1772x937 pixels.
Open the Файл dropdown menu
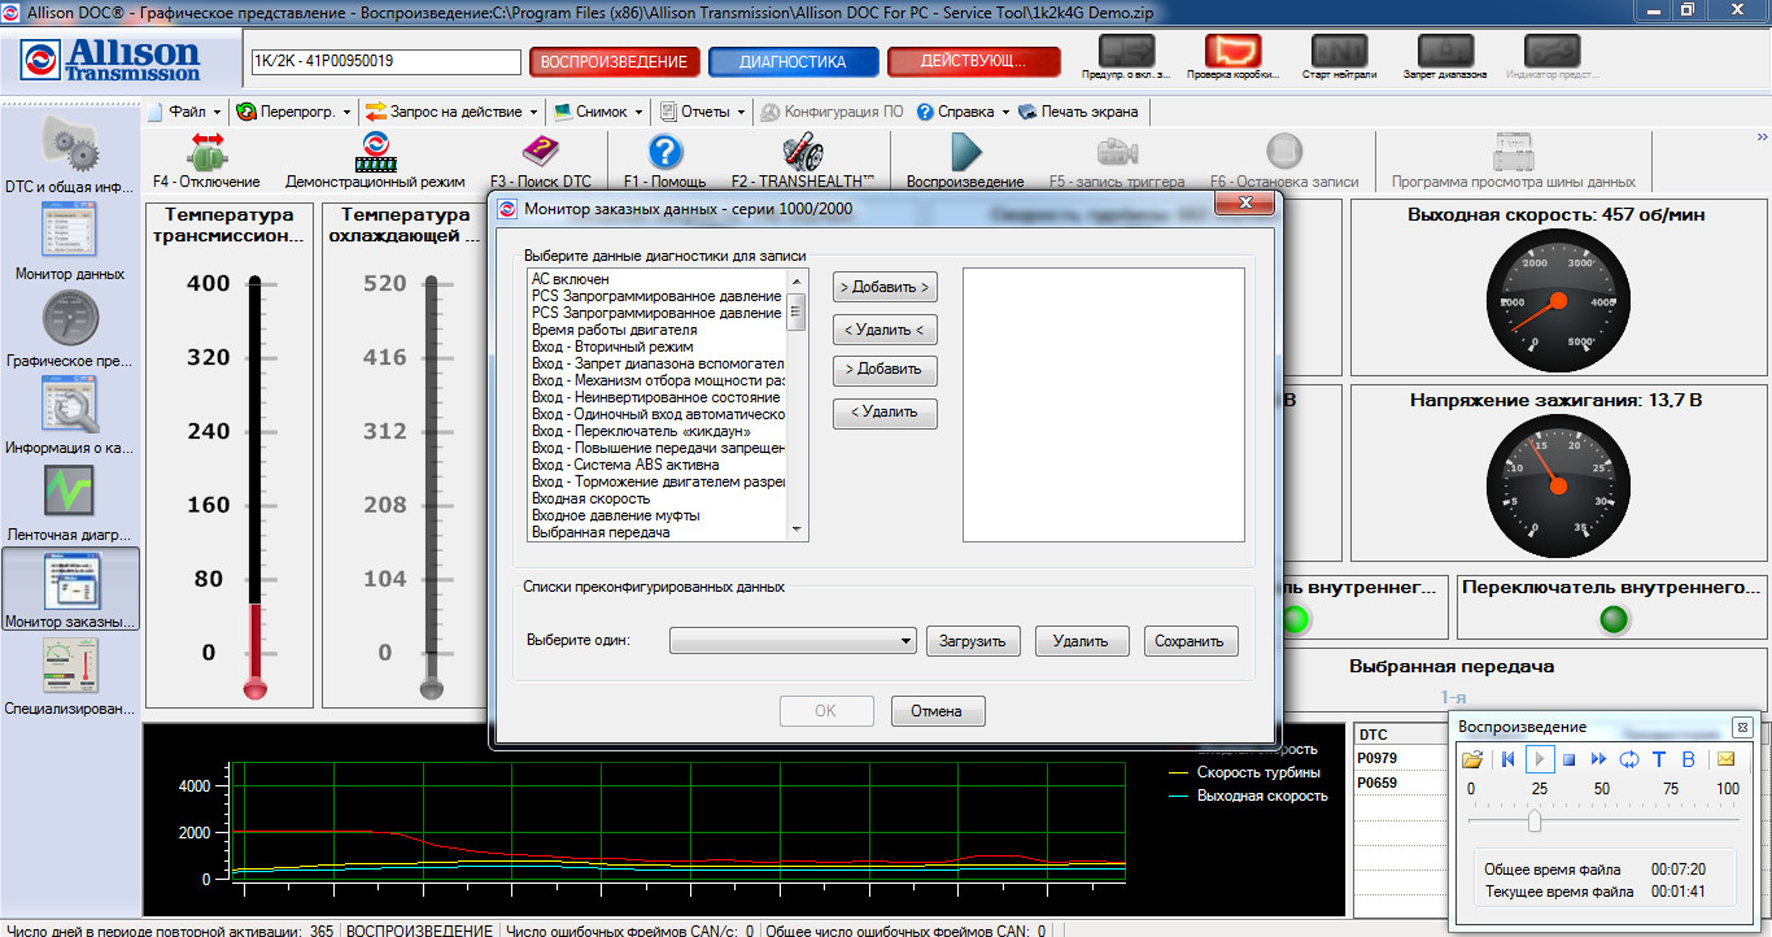(186, 112)
